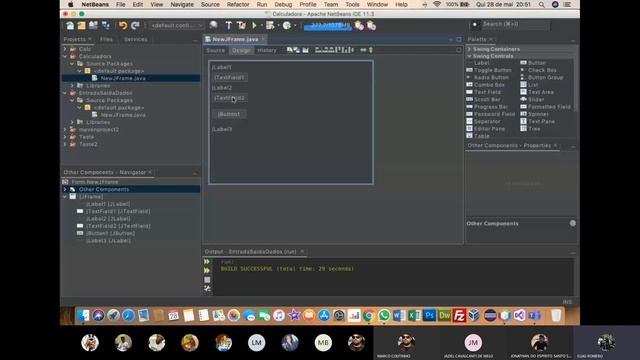Expand the Teste2 project node
The height and width of the screenshot is (360, 640).
[x=65, y=144]
